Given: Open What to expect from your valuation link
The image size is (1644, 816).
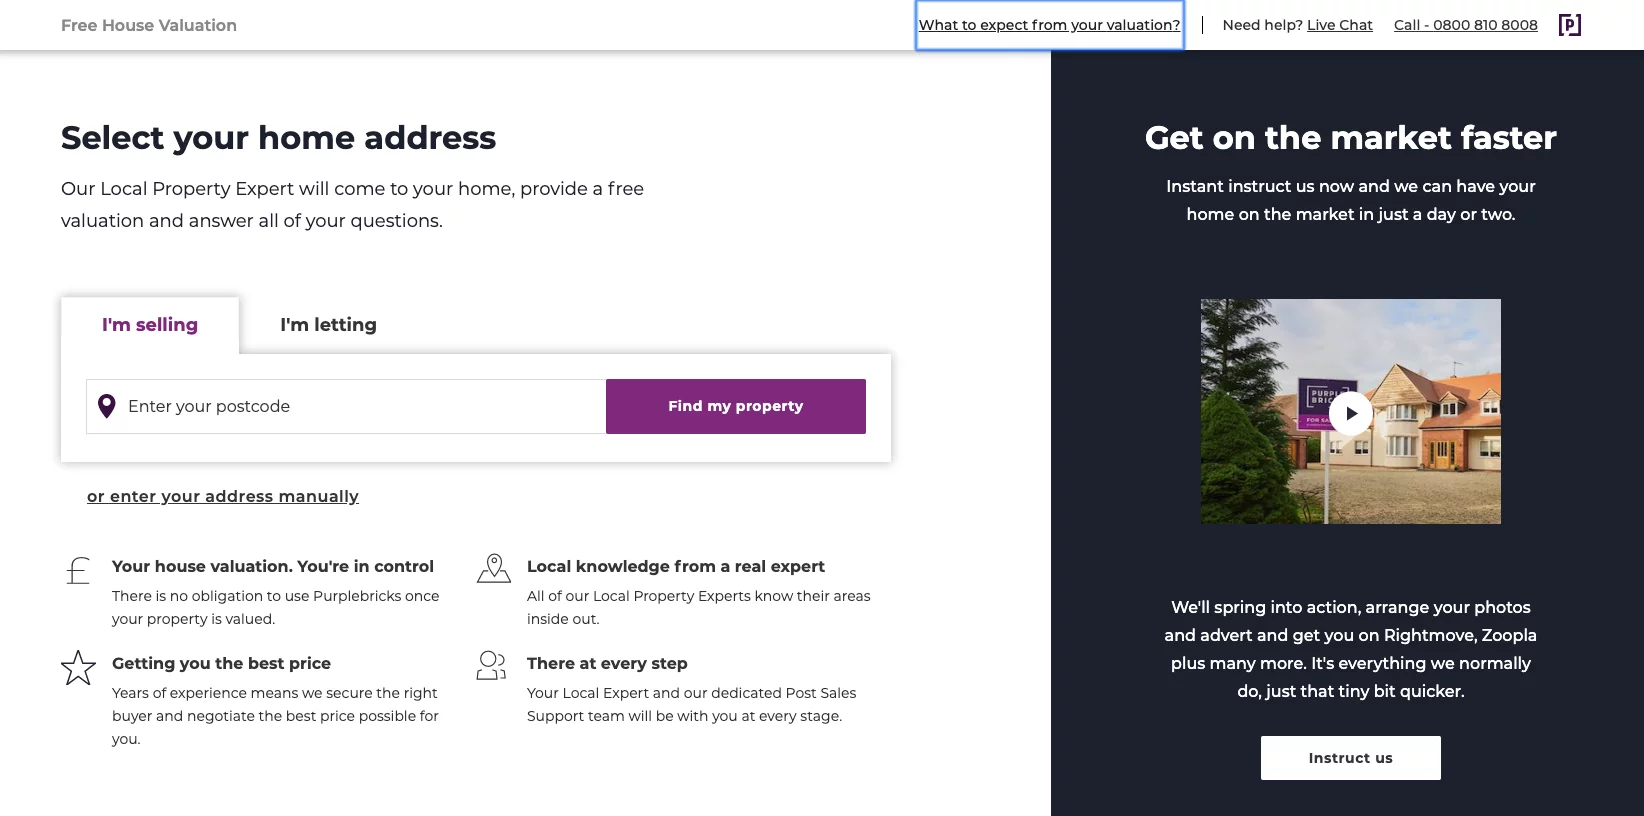Looking at the screenshot, I should [1049, 25].
